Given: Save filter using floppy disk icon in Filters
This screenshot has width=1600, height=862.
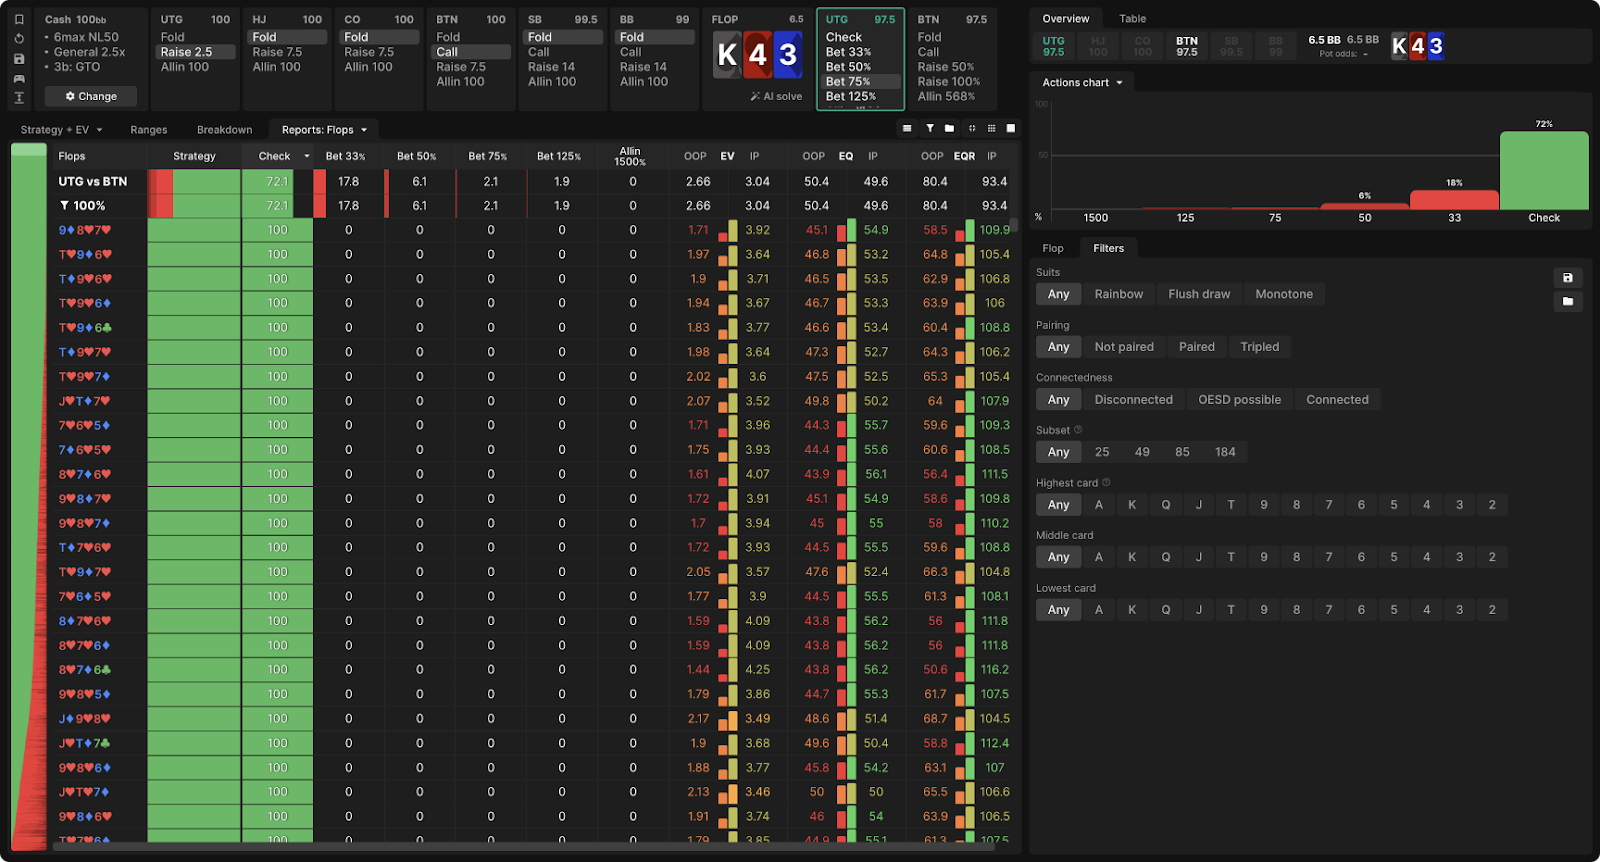Looking at the screenshot, I should click(1567, 278).
